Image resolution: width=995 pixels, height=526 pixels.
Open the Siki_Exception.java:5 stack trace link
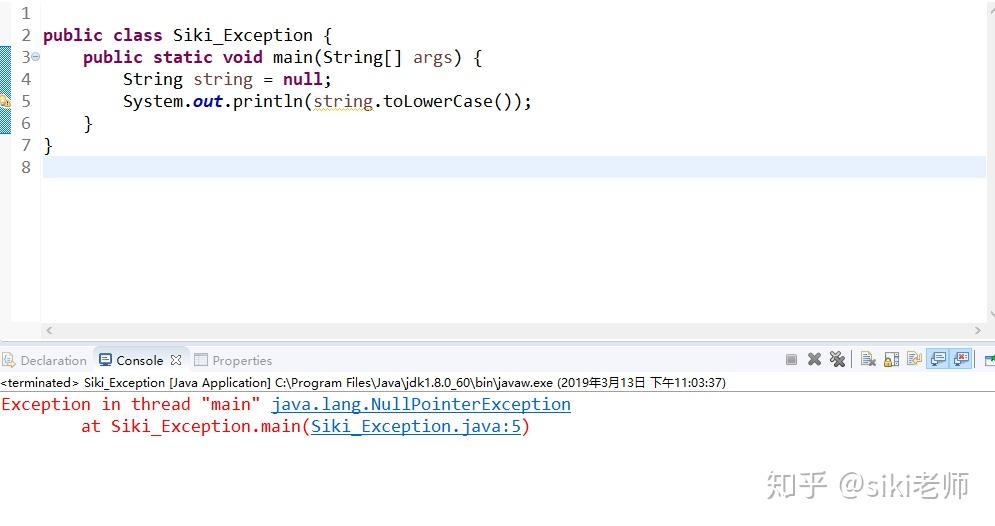pyautogui.click(x=416, y=427)
